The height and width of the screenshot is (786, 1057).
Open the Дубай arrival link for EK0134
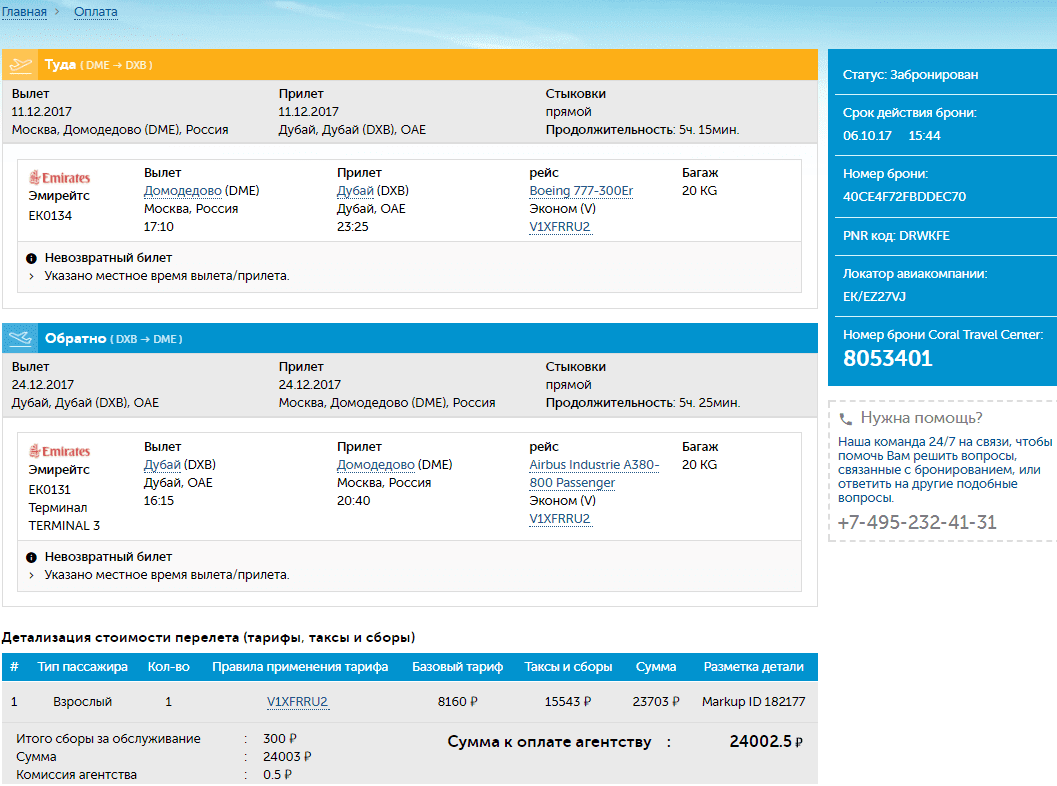[355, 191]
